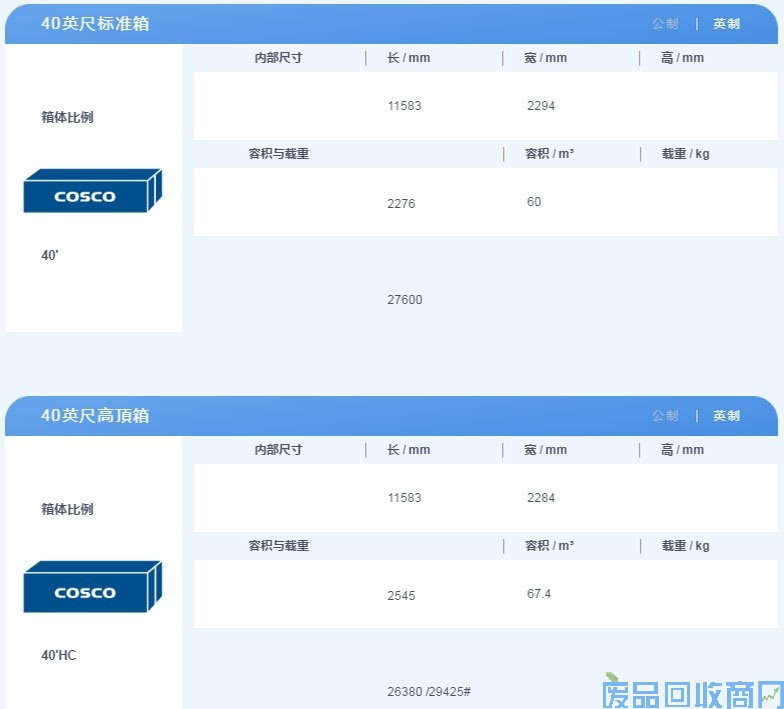Click the 2276 height value
The width and height of the screenshot is (784, 709).
(x=401, y=204)
